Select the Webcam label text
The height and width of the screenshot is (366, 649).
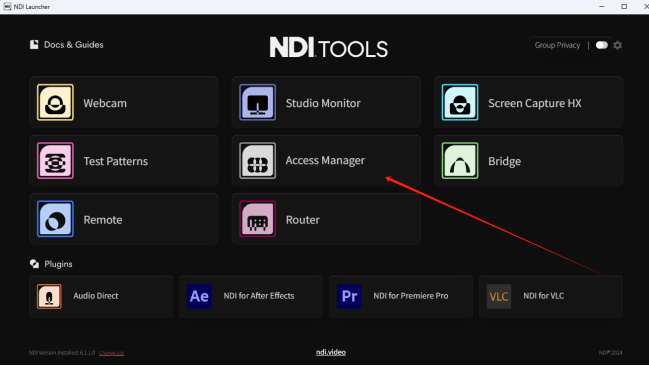coord(105,103)
